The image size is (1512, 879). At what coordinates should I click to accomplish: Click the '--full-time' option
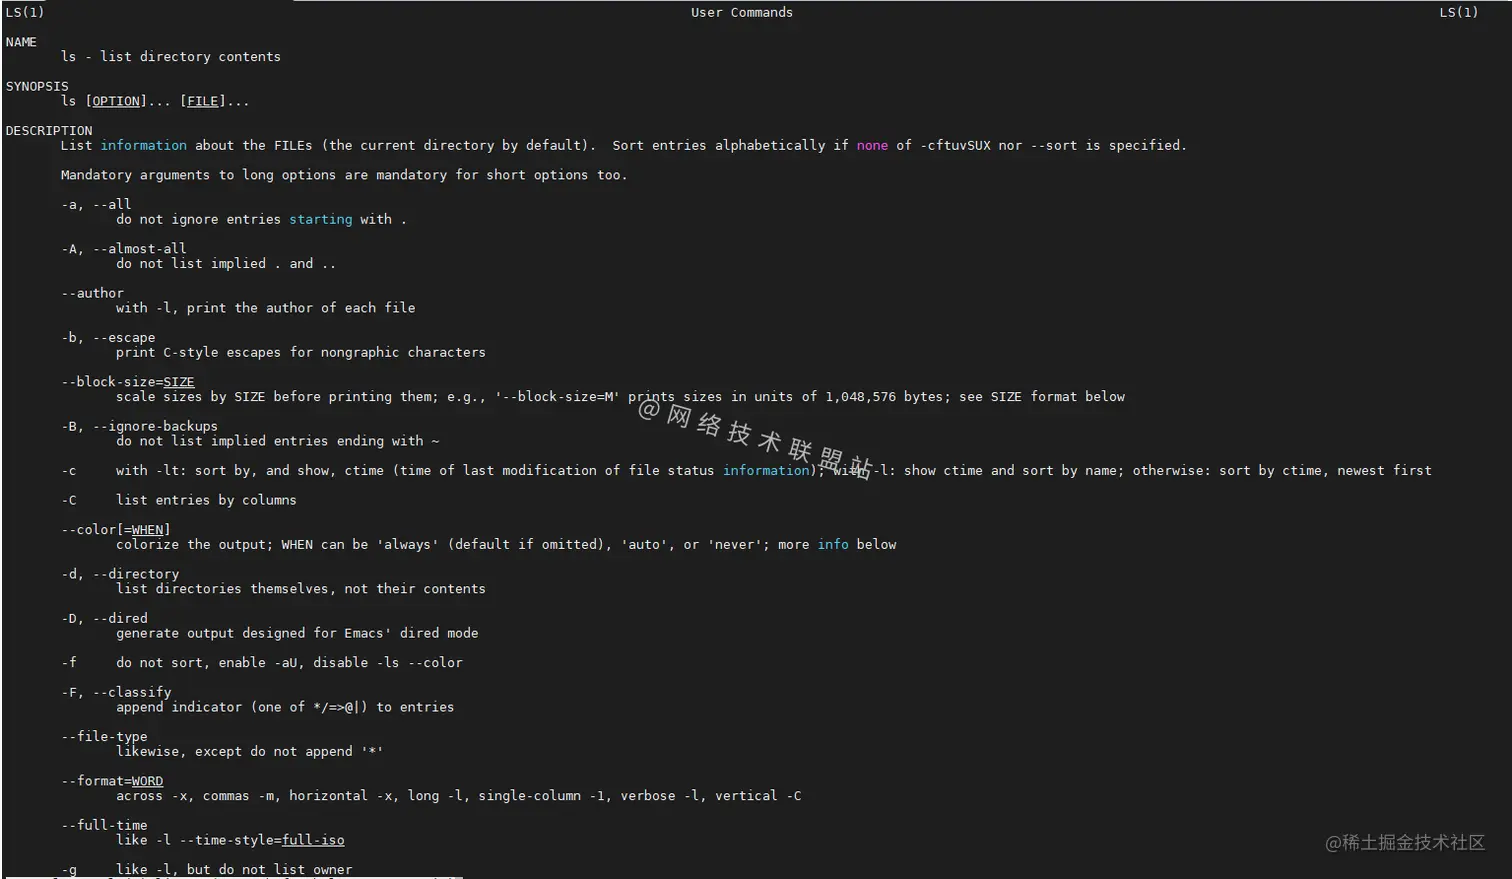pos(104,825)
